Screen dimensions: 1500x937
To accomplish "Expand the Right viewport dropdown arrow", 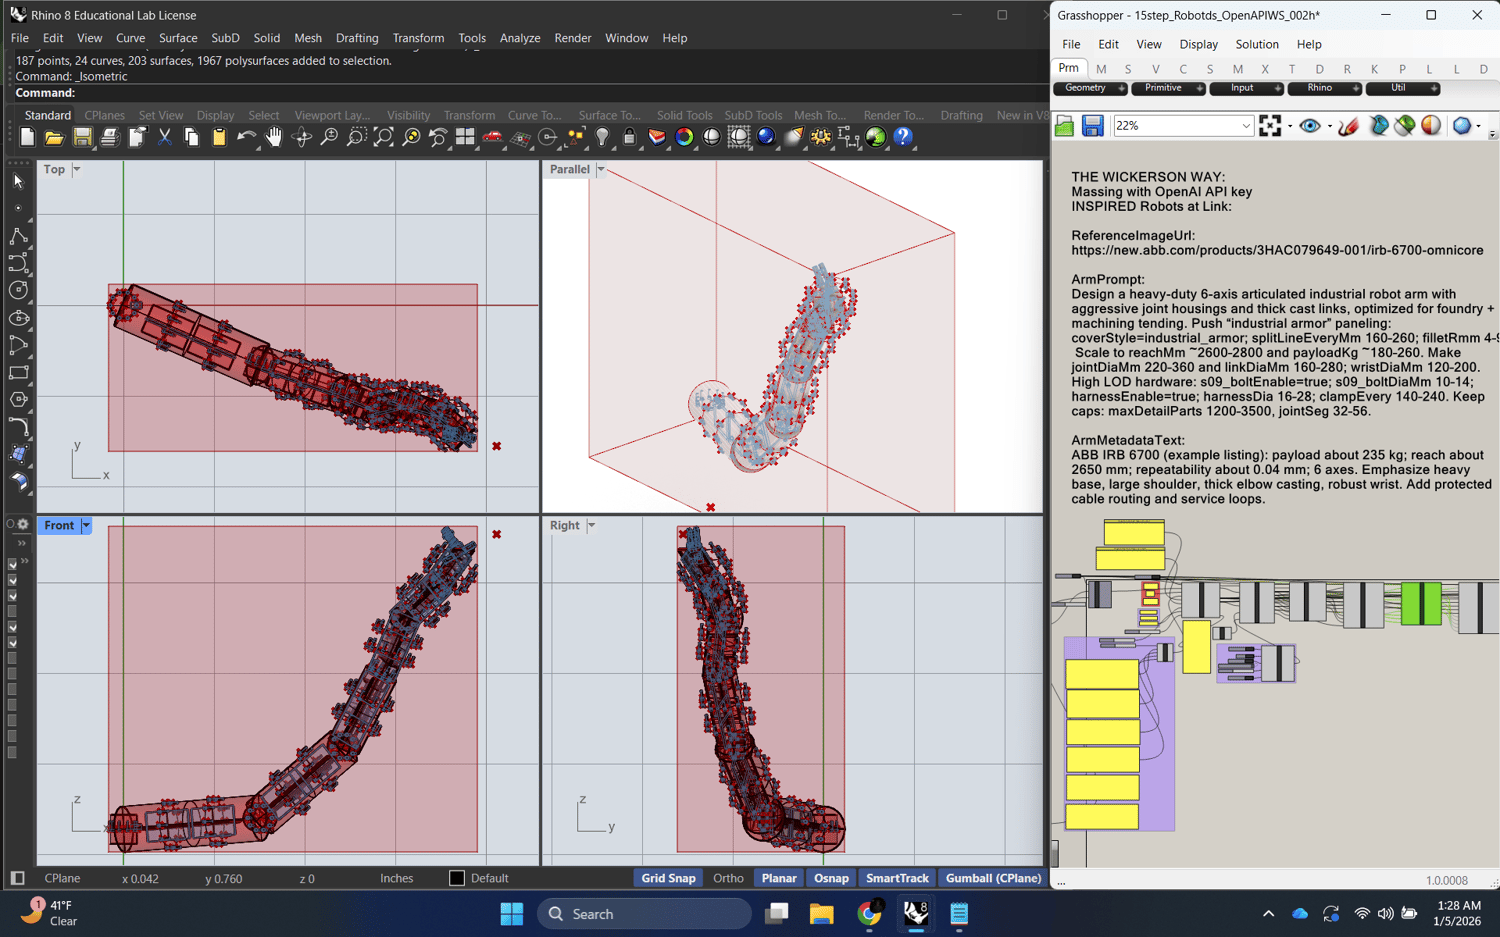I will coord(592,526).
